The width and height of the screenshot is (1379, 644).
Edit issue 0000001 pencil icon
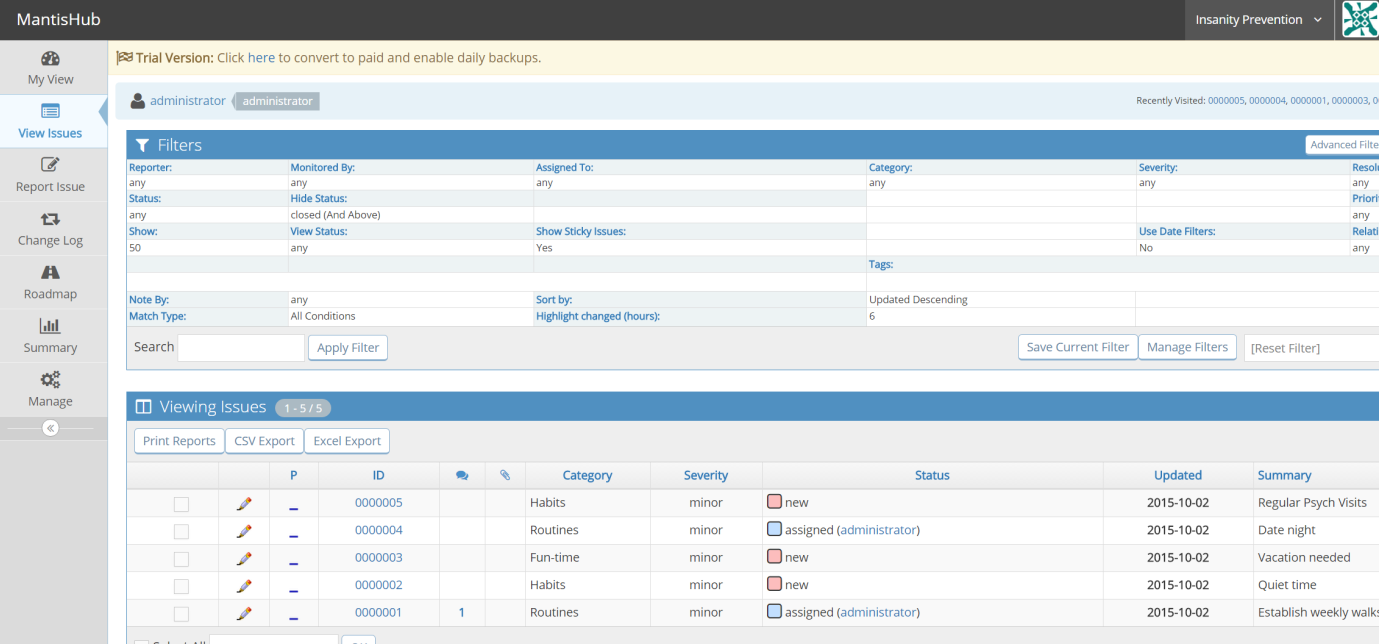click(x=244, y=613)
